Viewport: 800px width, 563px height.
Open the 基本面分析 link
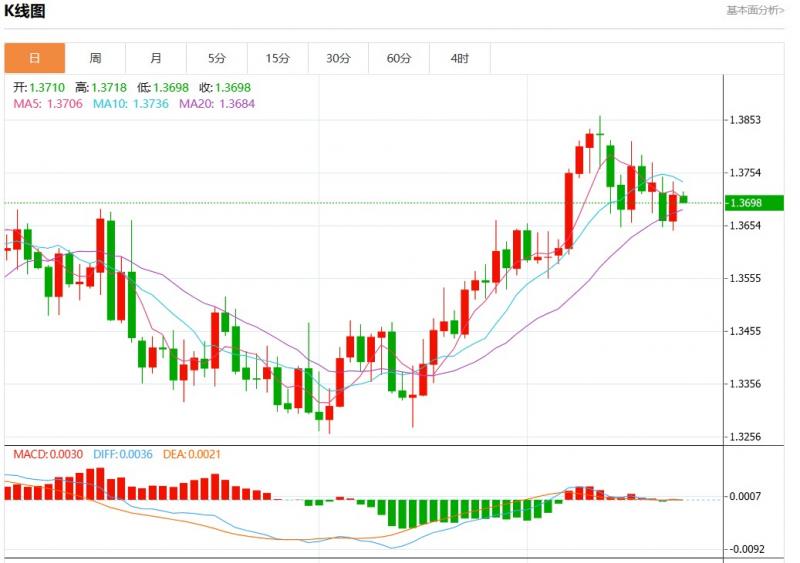755,10
